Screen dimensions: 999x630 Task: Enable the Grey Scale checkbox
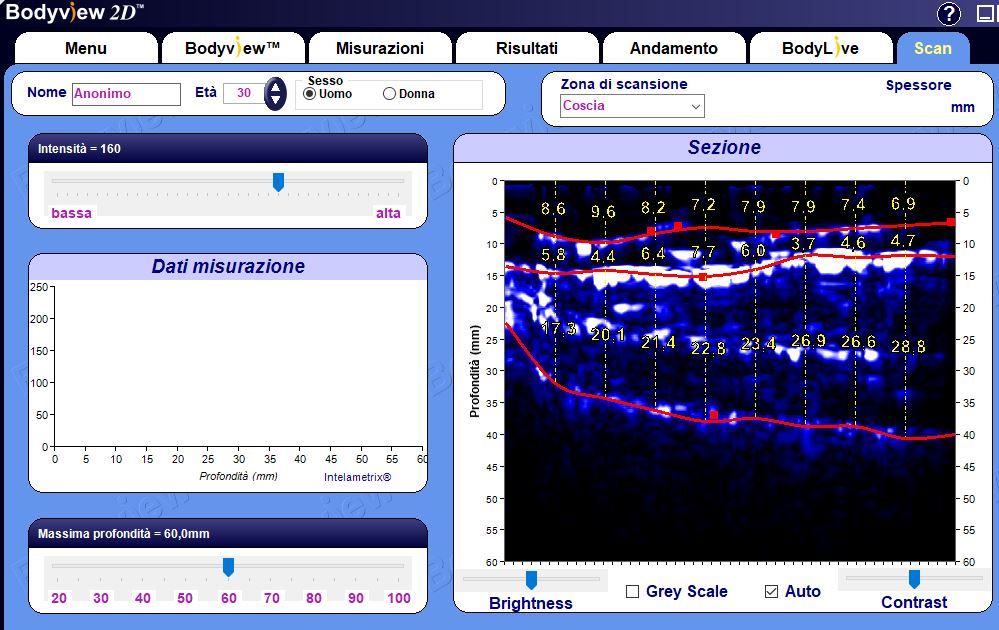tap(632, 592)
